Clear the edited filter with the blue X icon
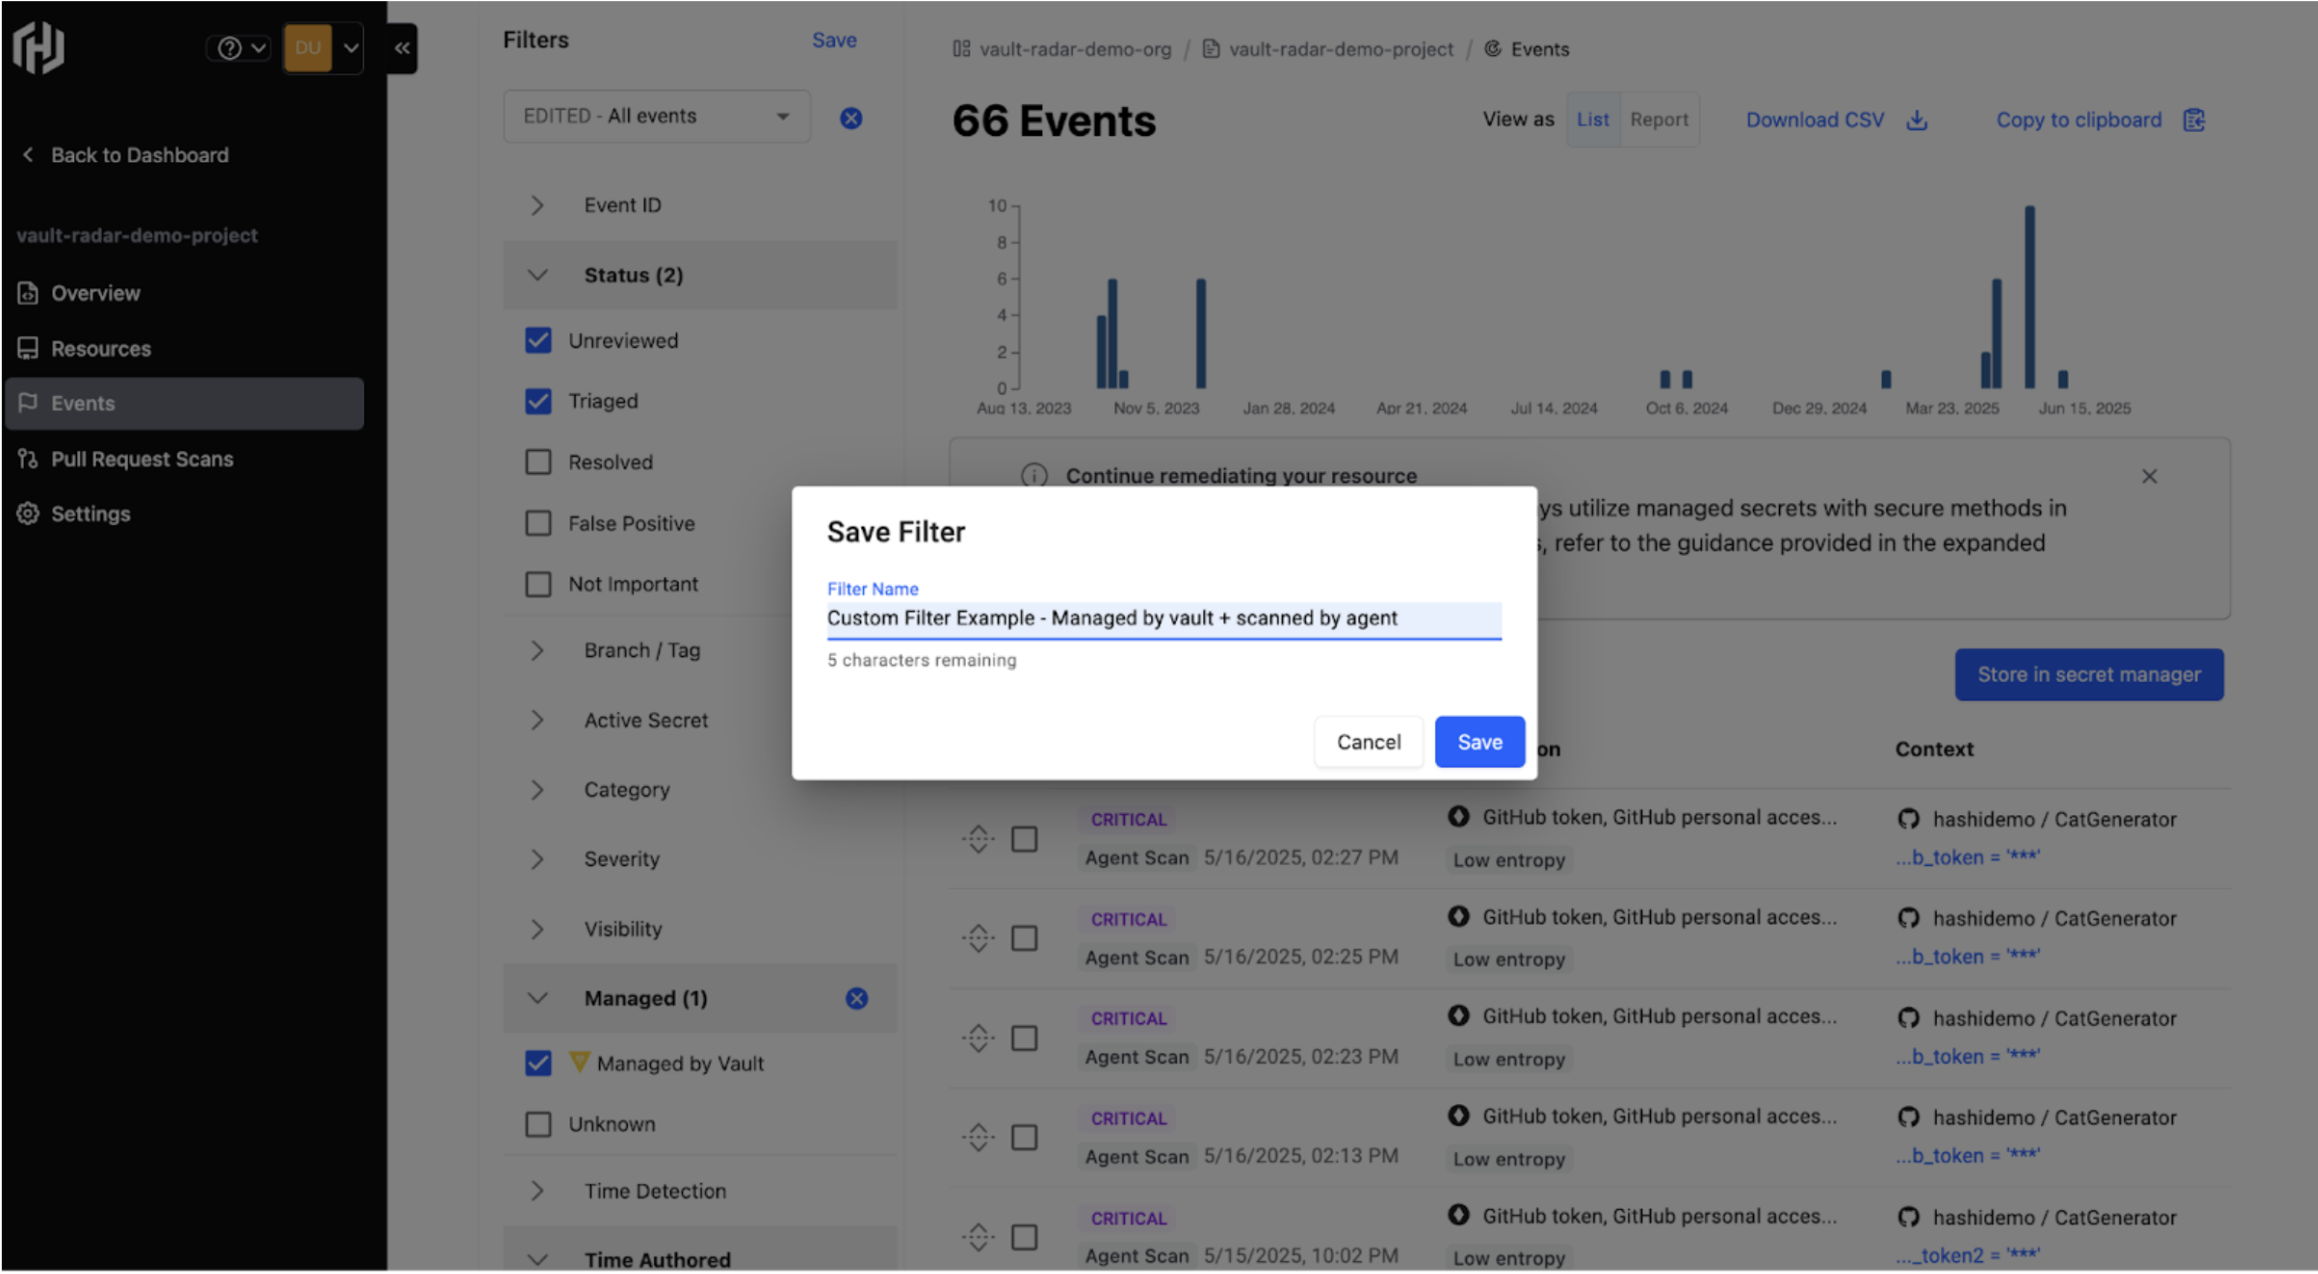The image size is (2318, 1274). pyautogui.click(x=851, y=118)
